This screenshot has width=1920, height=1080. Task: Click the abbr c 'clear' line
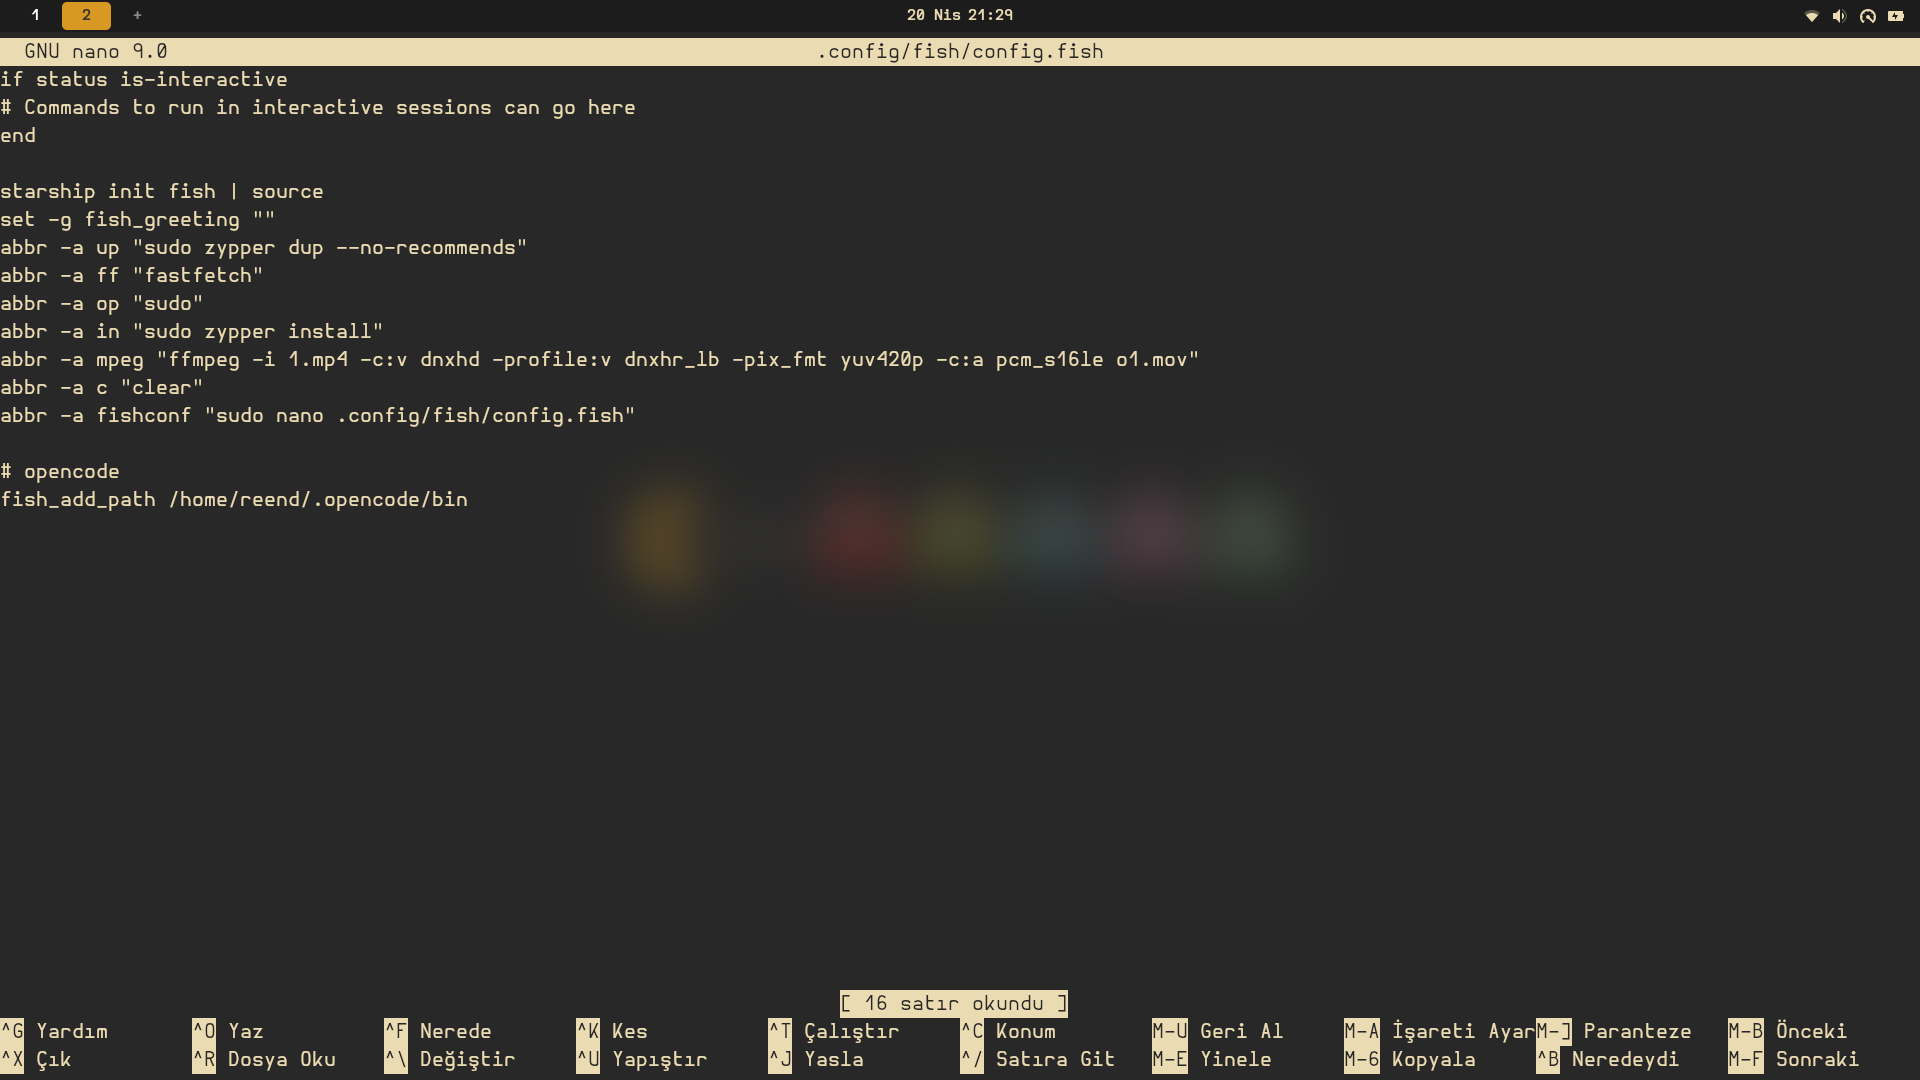coord(102,387)
